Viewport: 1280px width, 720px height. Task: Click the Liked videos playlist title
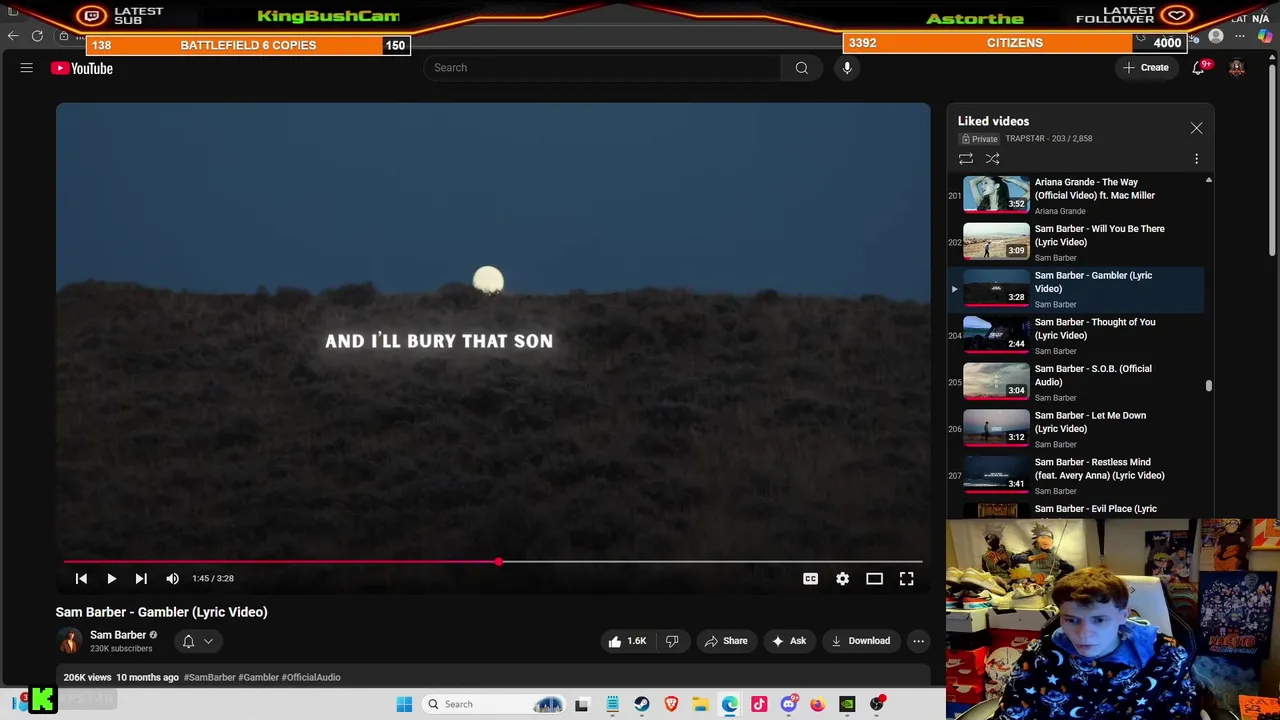993,121
